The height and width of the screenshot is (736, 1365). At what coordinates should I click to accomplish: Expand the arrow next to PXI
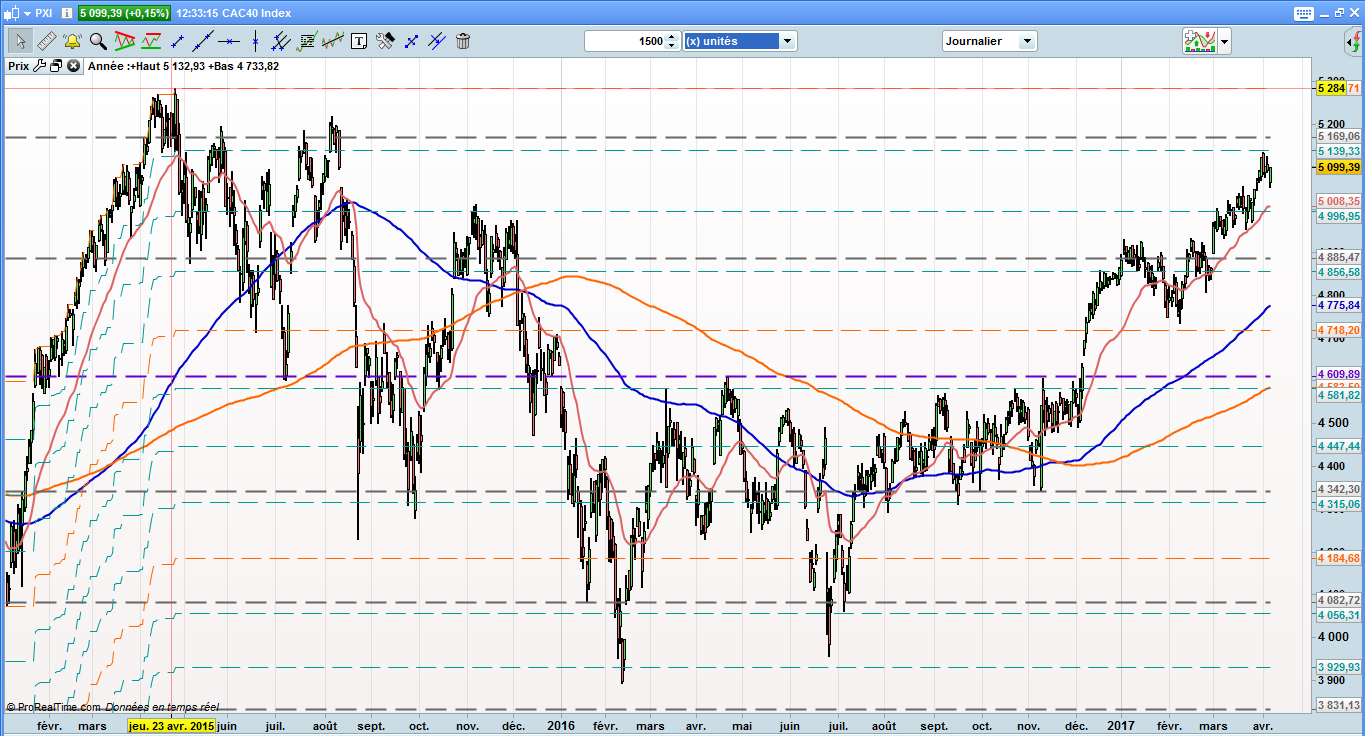[27, 14]
